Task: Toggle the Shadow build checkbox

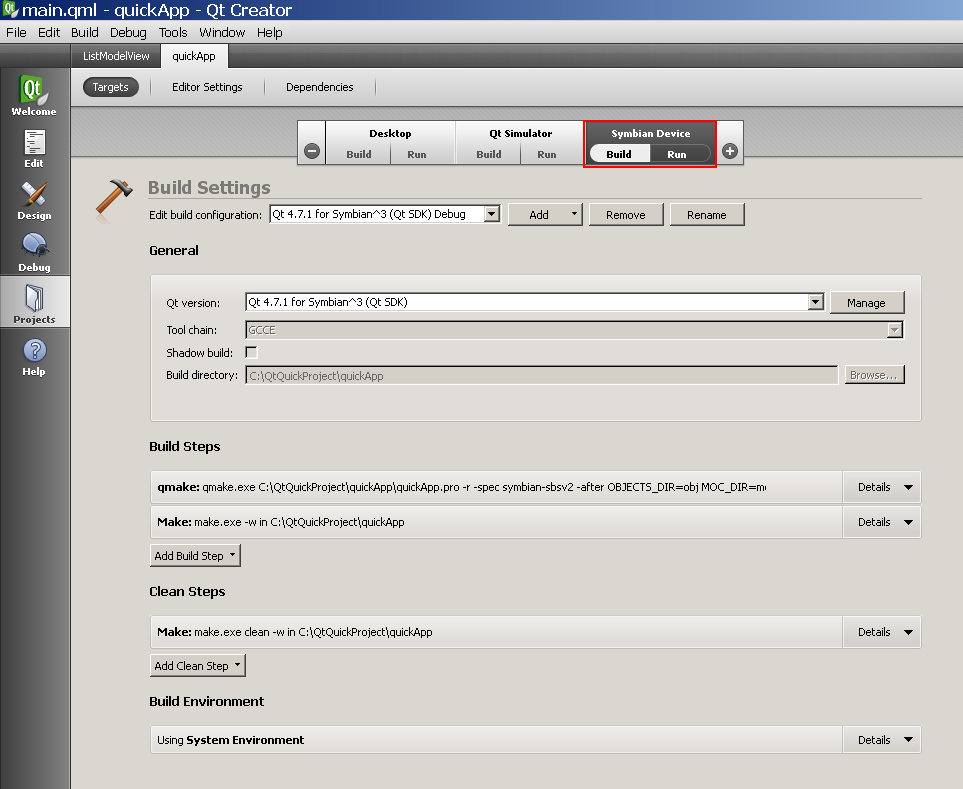Action: point(251,352)
